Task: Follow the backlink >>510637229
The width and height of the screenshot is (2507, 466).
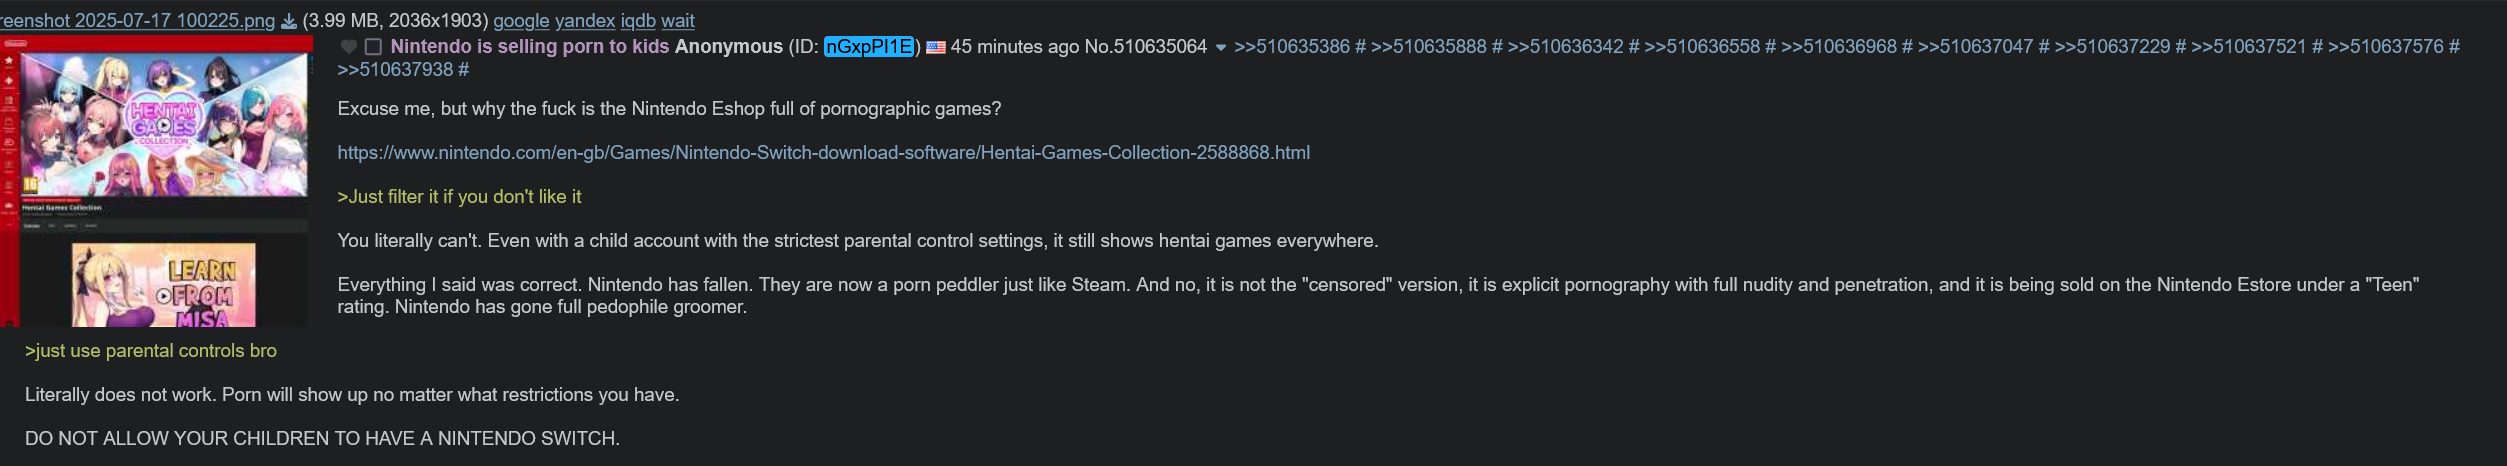Action: click(2112, 47)
